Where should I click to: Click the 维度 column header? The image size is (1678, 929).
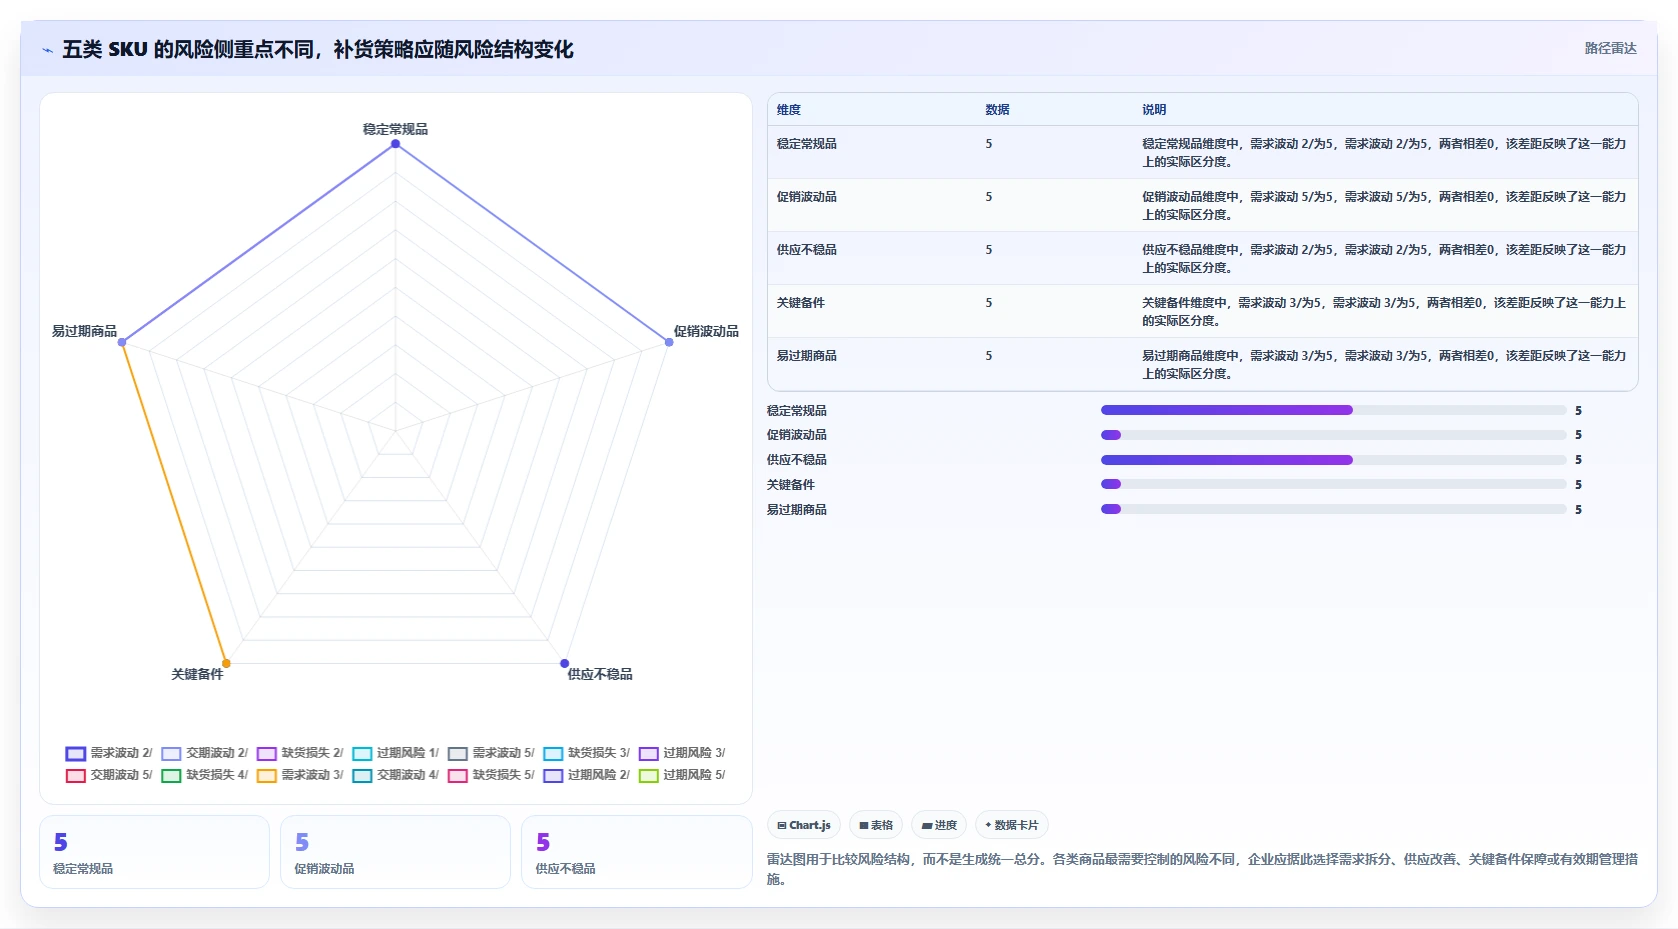point(789,110)
